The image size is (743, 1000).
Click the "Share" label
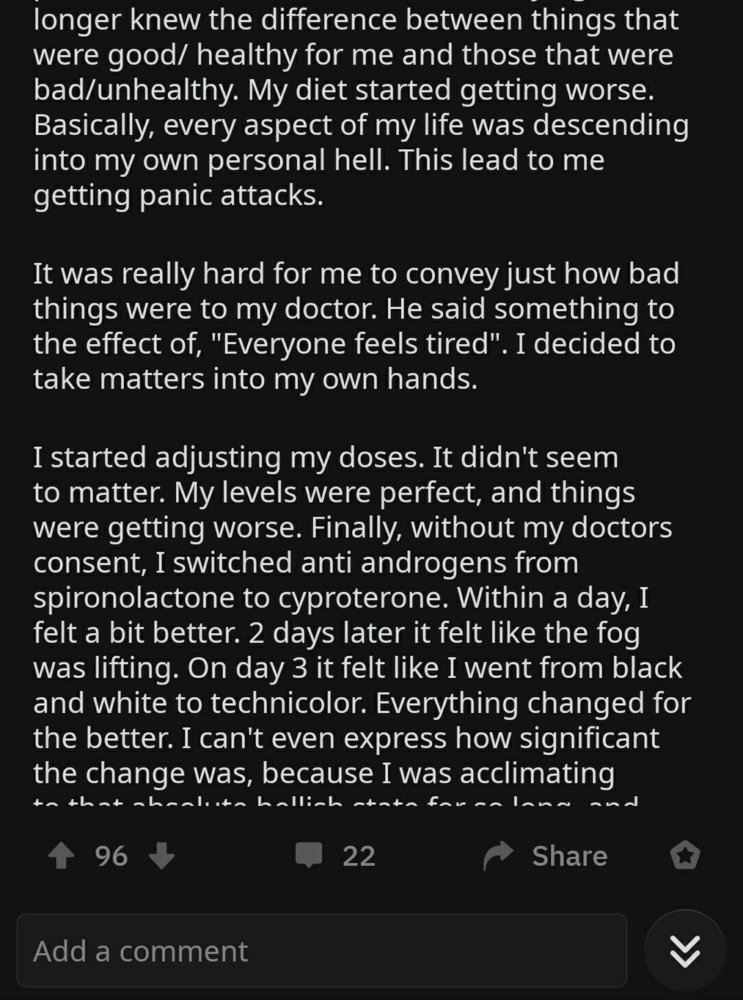569,856
